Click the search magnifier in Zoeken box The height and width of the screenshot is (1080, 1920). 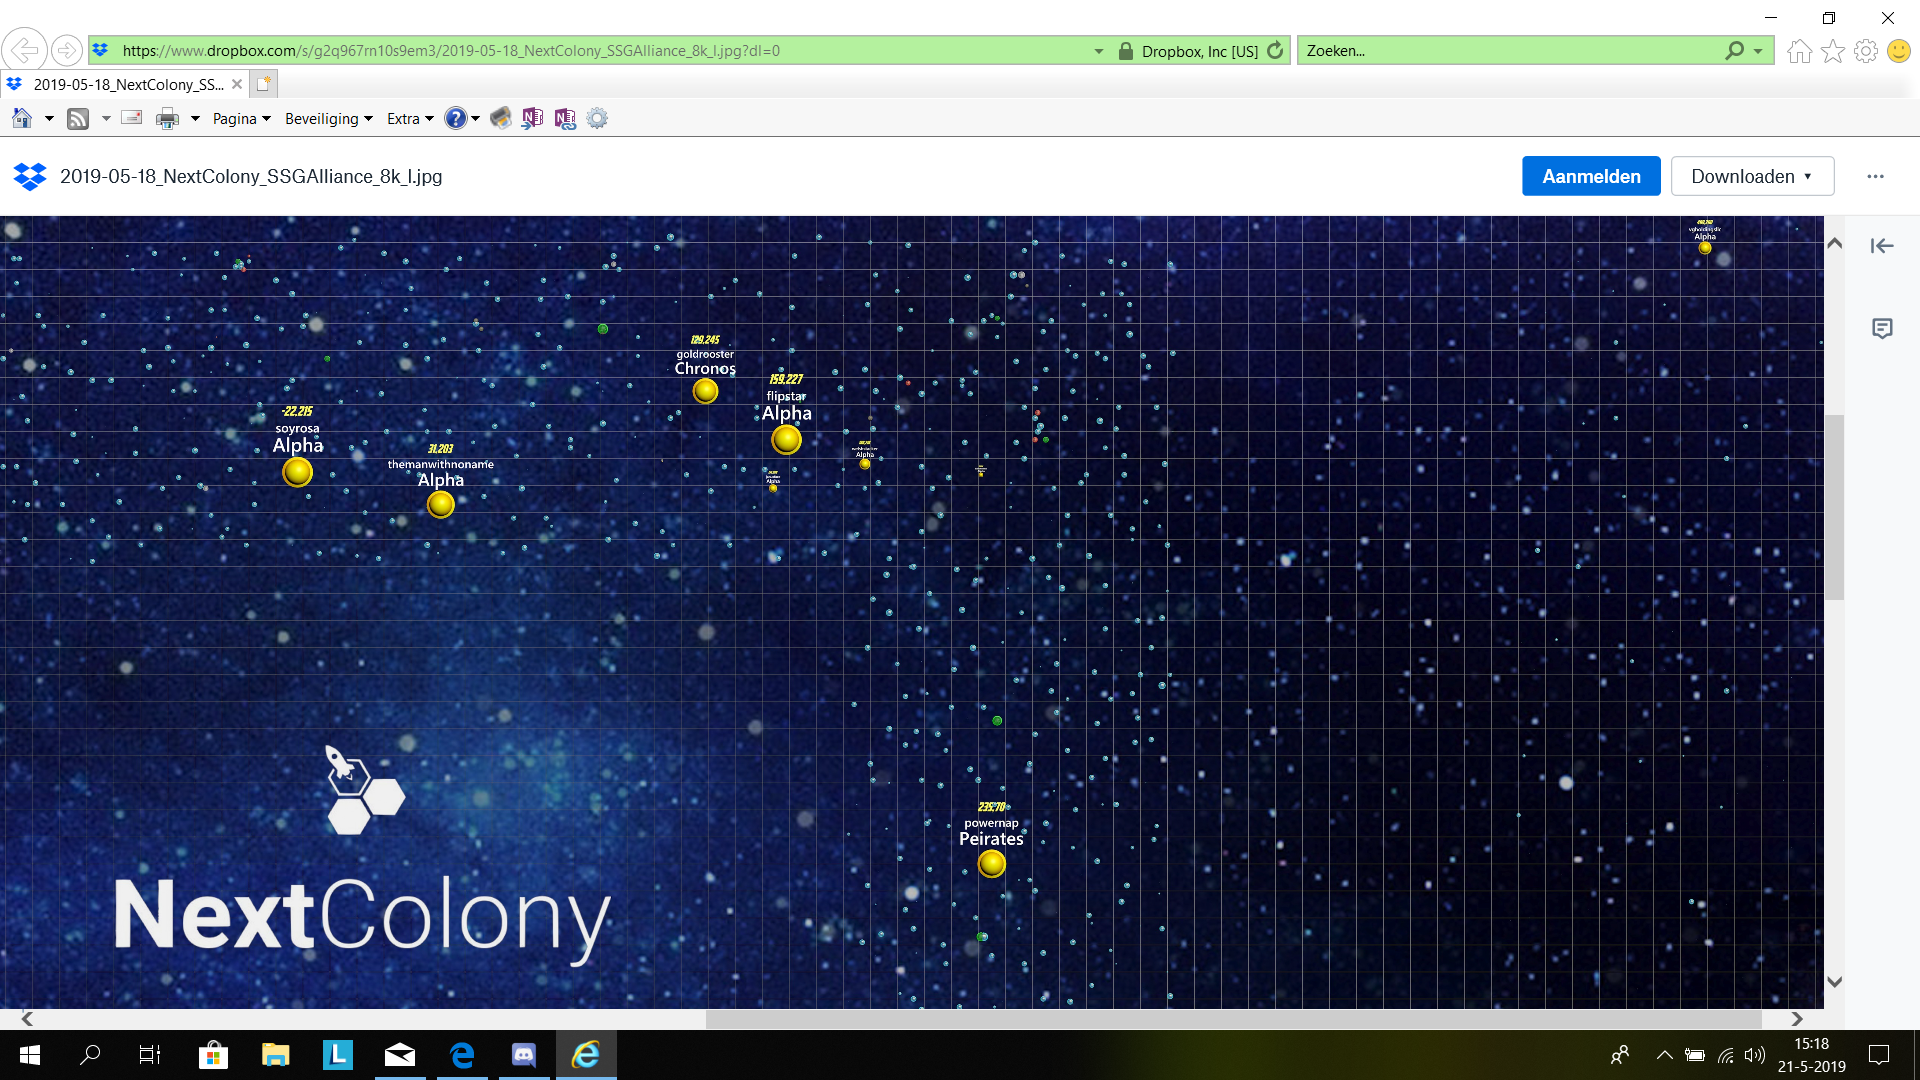point(1734,50)
